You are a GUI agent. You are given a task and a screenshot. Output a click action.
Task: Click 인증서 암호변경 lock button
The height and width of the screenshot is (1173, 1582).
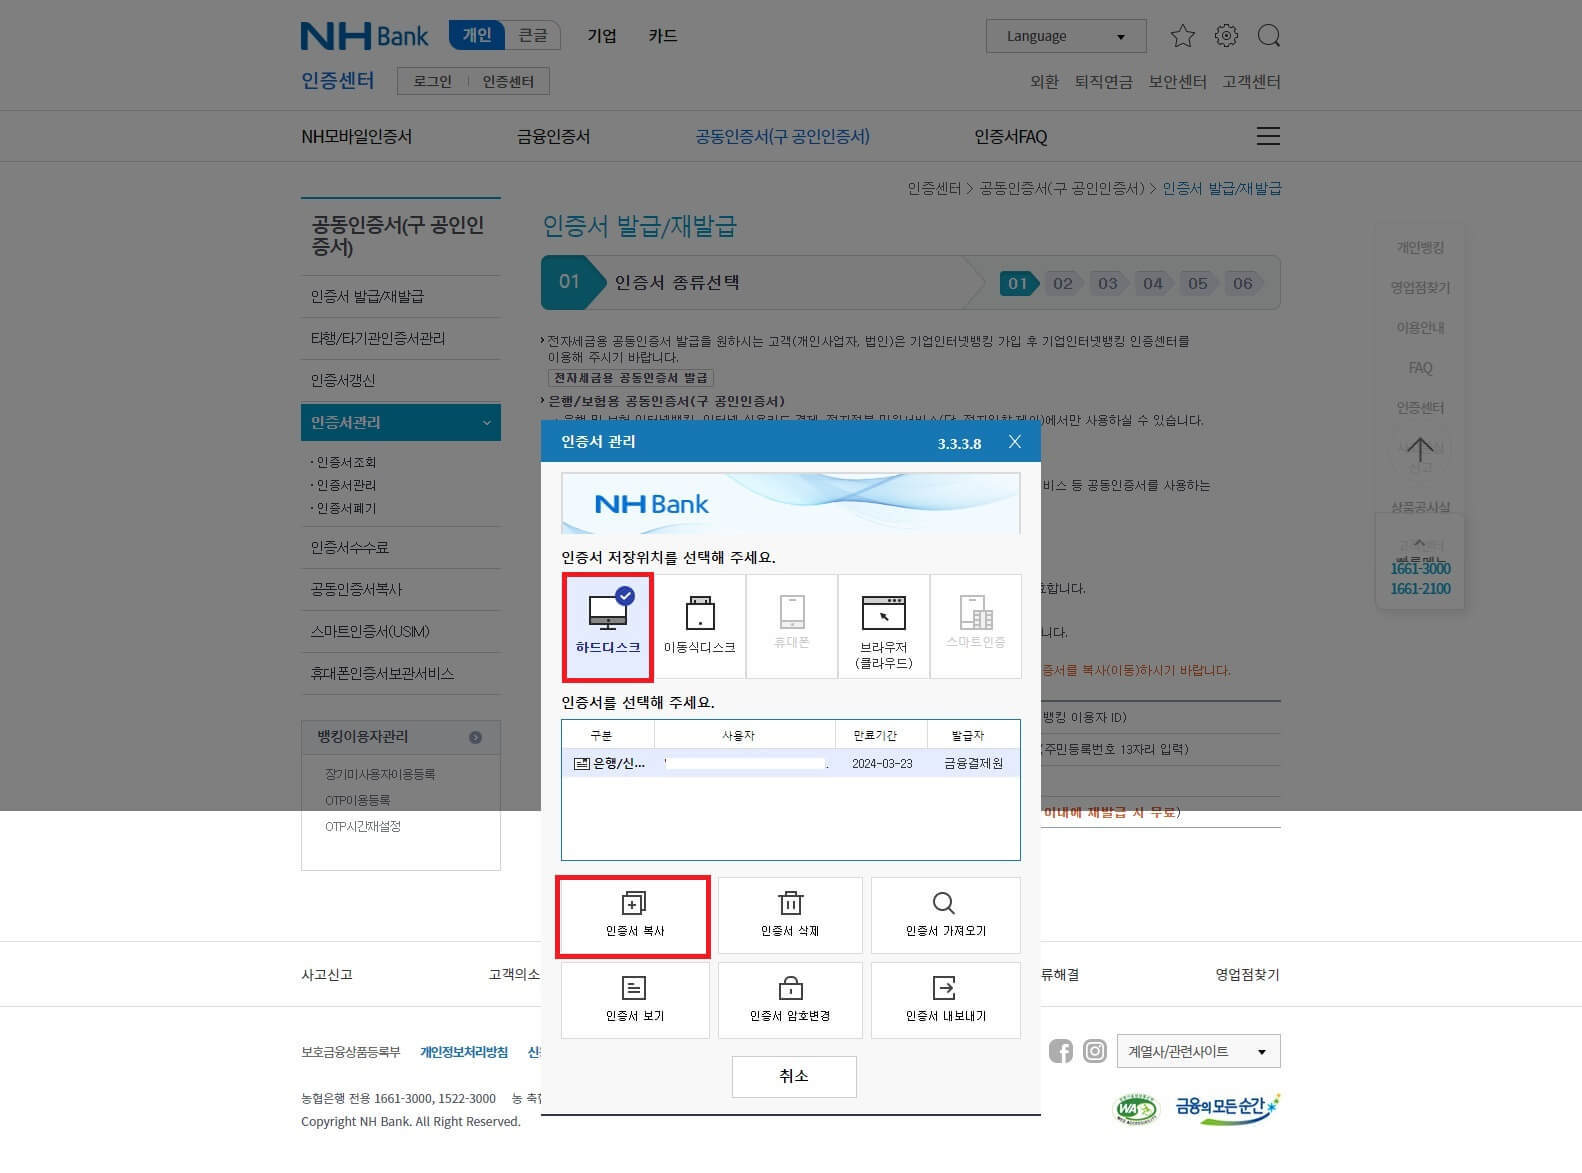790,1000
